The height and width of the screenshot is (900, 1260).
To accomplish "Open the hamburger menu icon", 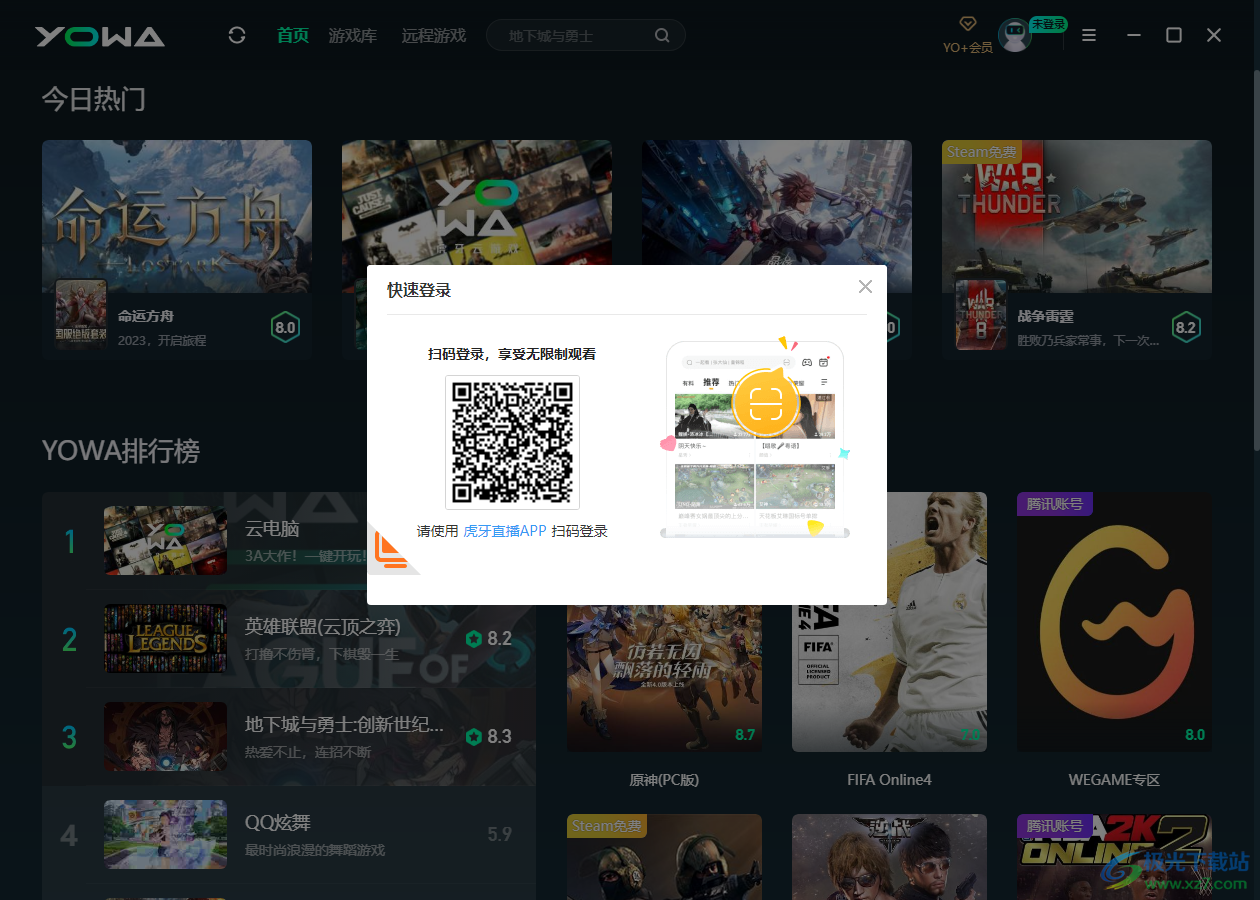I will click(x=1089, y=36).
